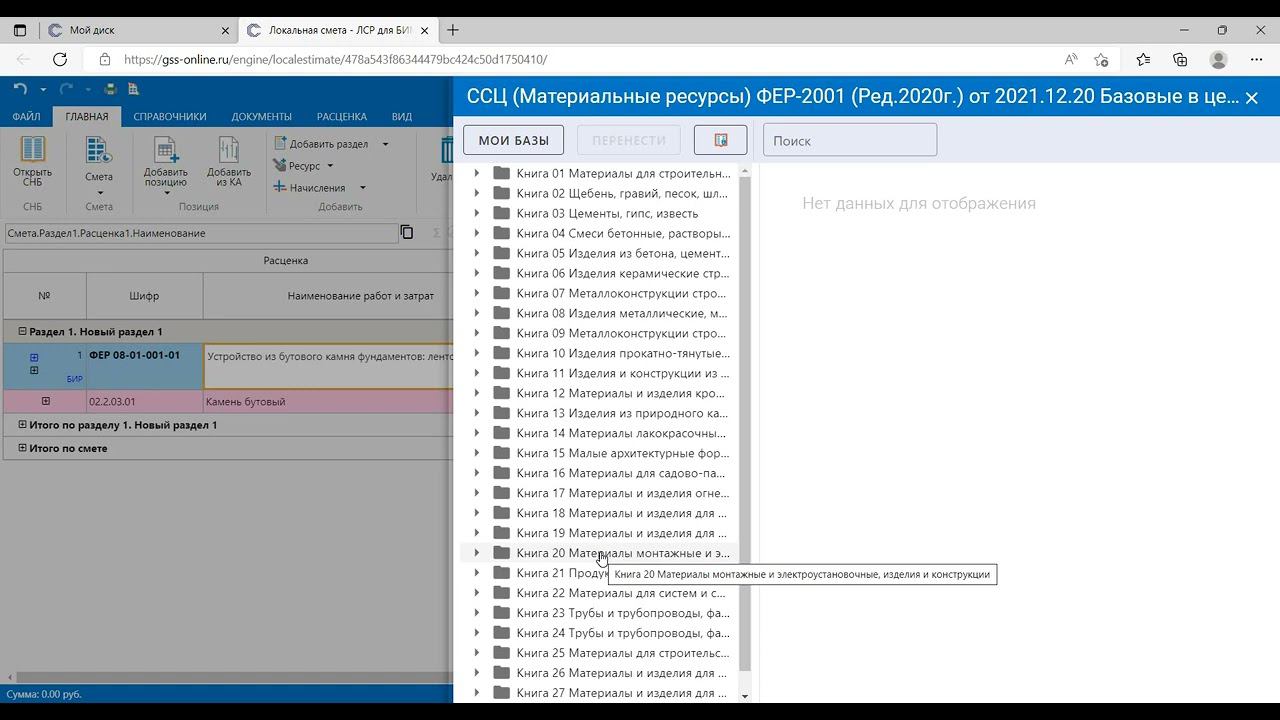Viewport: 1280px width, 720px height.
Task: Add page to favorites with the star icon
Action: pos(1101,59)
